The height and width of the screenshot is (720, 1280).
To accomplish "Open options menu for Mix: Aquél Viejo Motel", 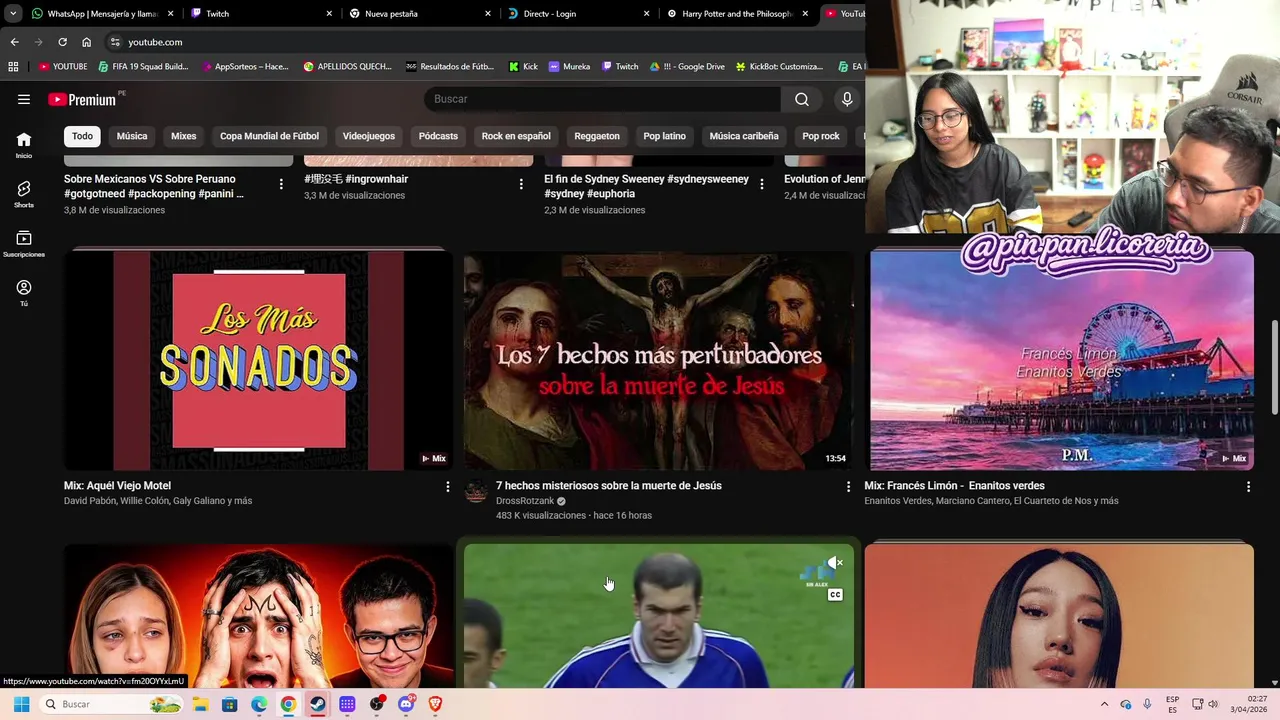I will click(447, 487).
